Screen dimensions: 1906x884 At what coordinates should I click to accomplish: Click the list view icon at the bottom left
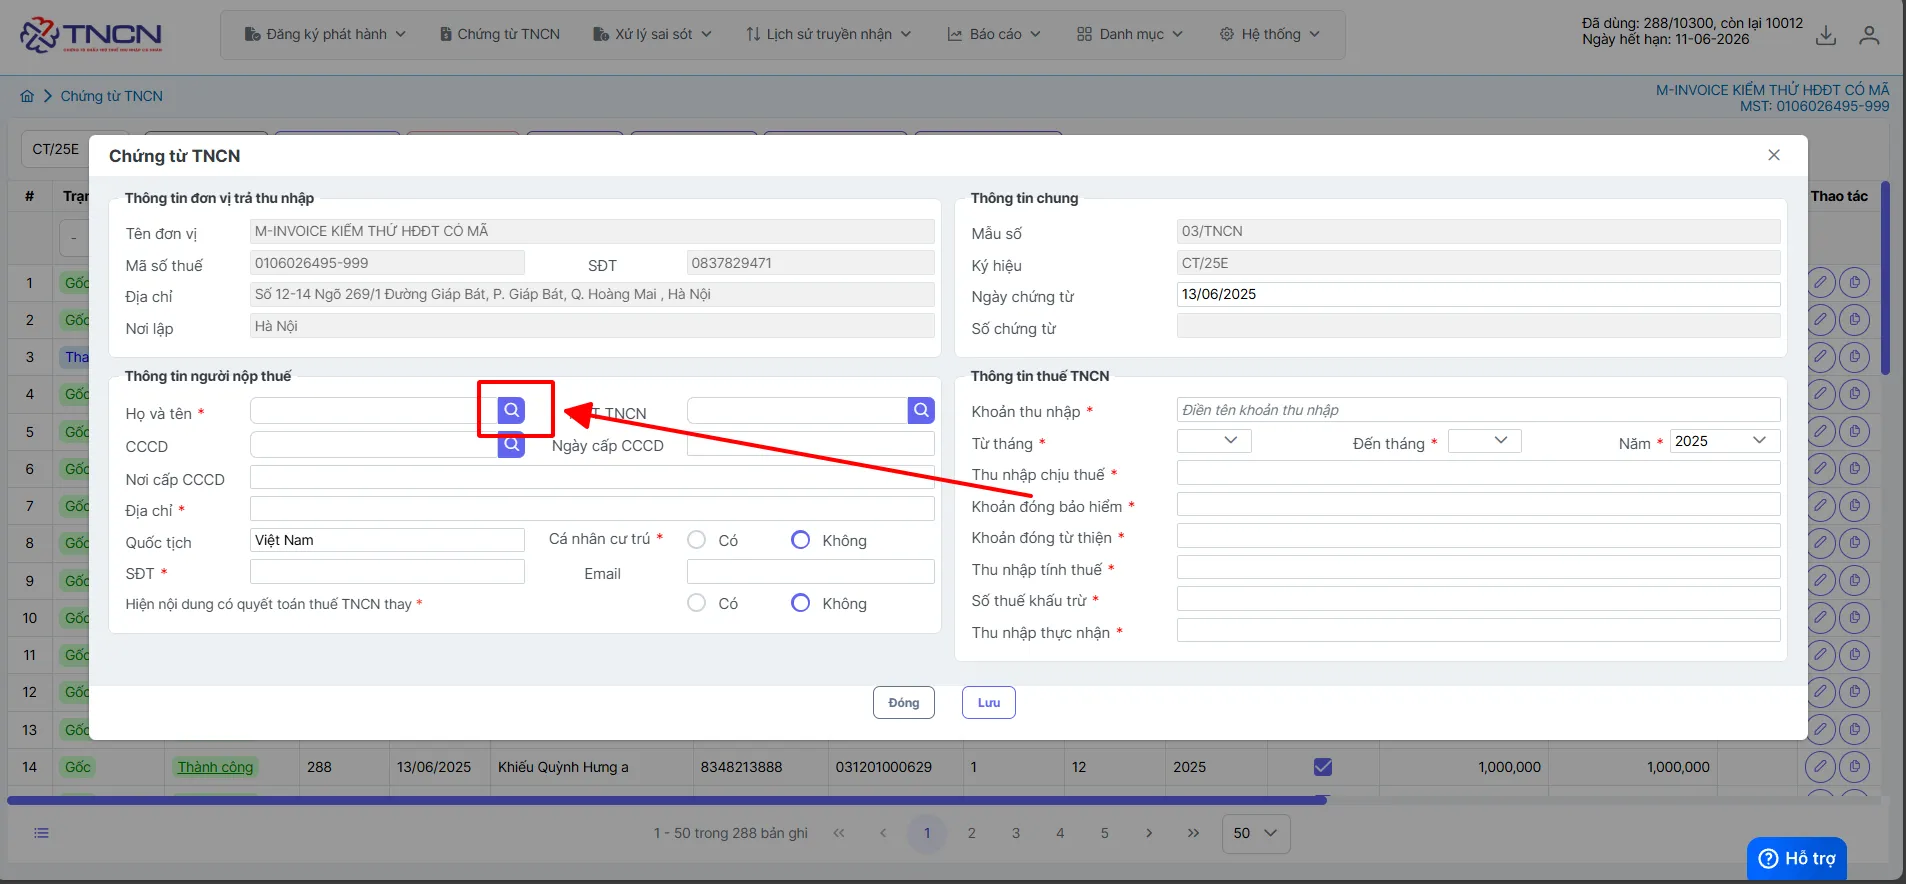click(x=41, y=833)
